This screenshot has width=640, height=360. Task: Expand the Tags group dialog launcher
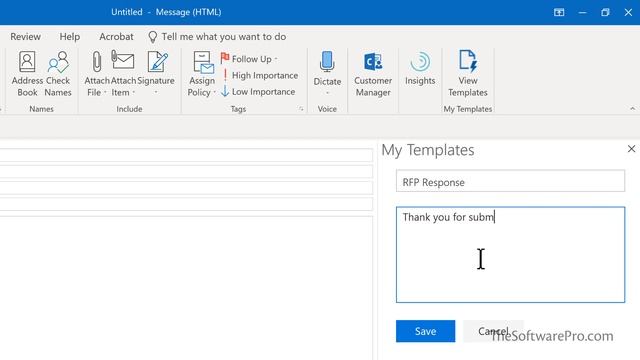pyautogui.click(x=301, y=109)
